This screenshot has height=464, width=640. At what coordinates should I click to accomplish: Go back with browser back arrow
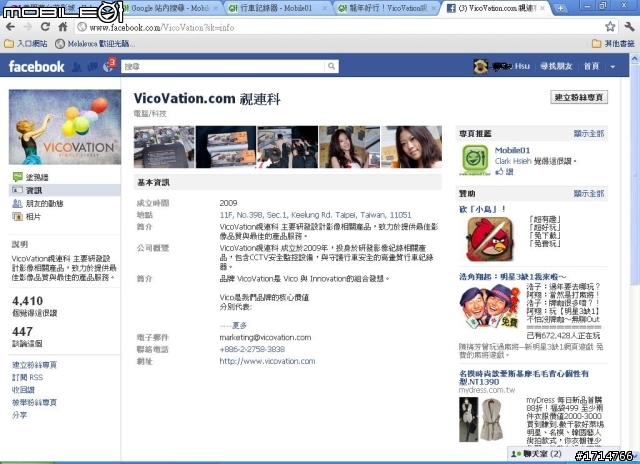tap(10, 27)
